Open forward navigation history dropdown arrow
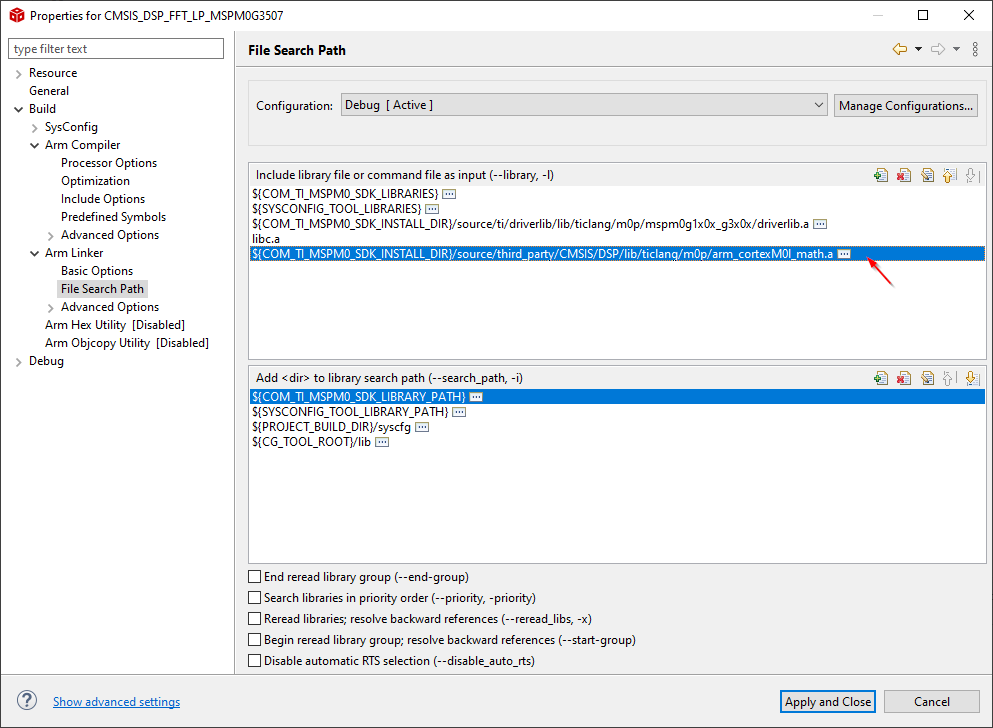993x728 pixels. pos(956,49)
